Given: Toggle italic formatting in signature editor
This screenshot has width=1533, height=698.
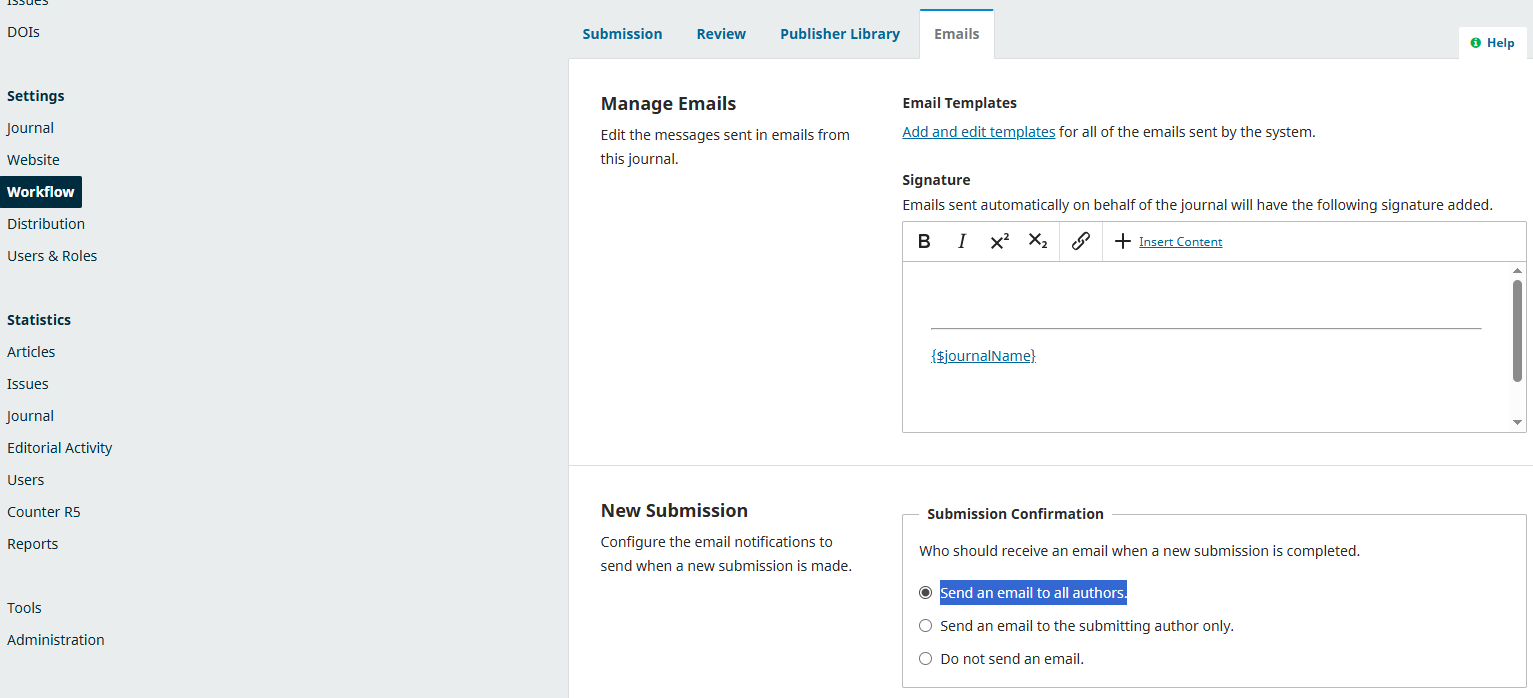Looking at the screenshot, I should [962, 241].
